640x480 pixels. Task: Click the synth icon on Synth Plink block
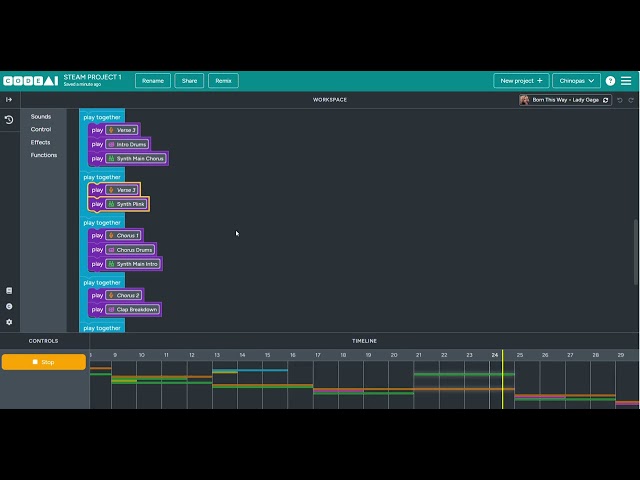[111, 204]
